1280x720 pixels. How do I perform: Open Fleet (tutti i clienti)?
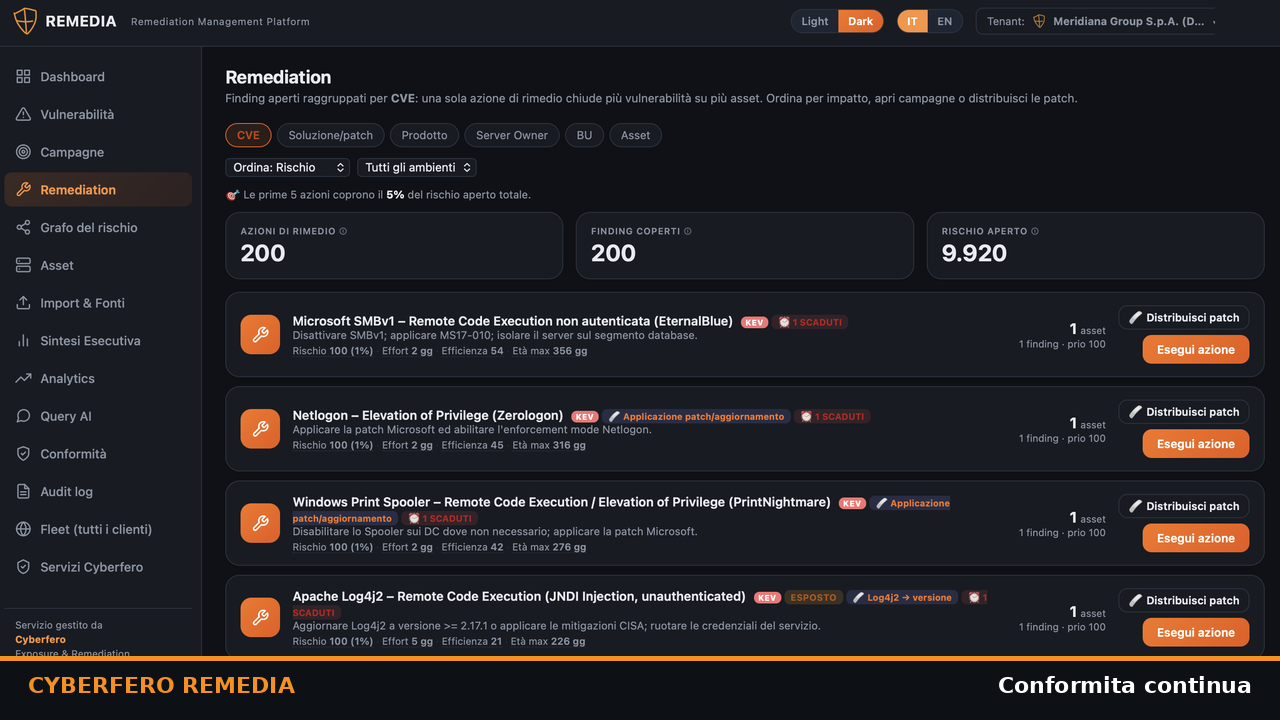click(98, 529)
